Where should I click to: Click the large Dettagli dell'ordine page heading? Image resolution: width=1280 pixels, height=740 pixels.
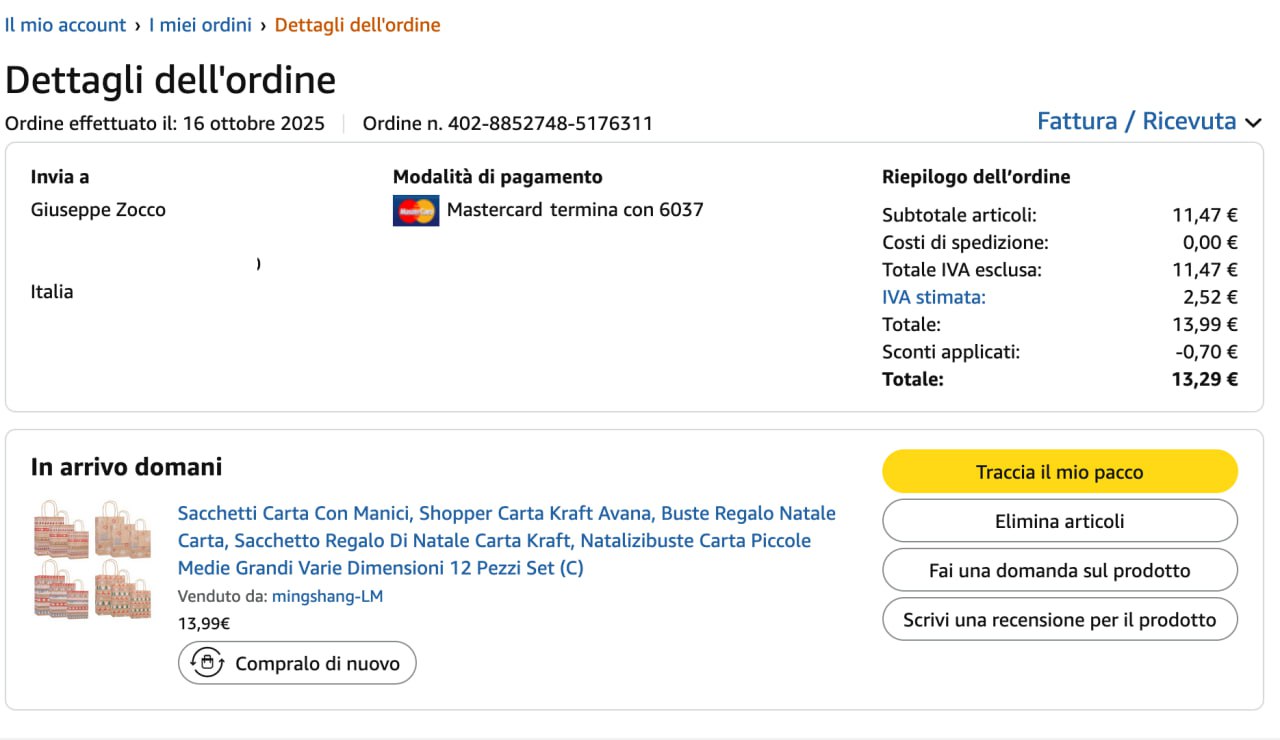(x=171, y=80)
